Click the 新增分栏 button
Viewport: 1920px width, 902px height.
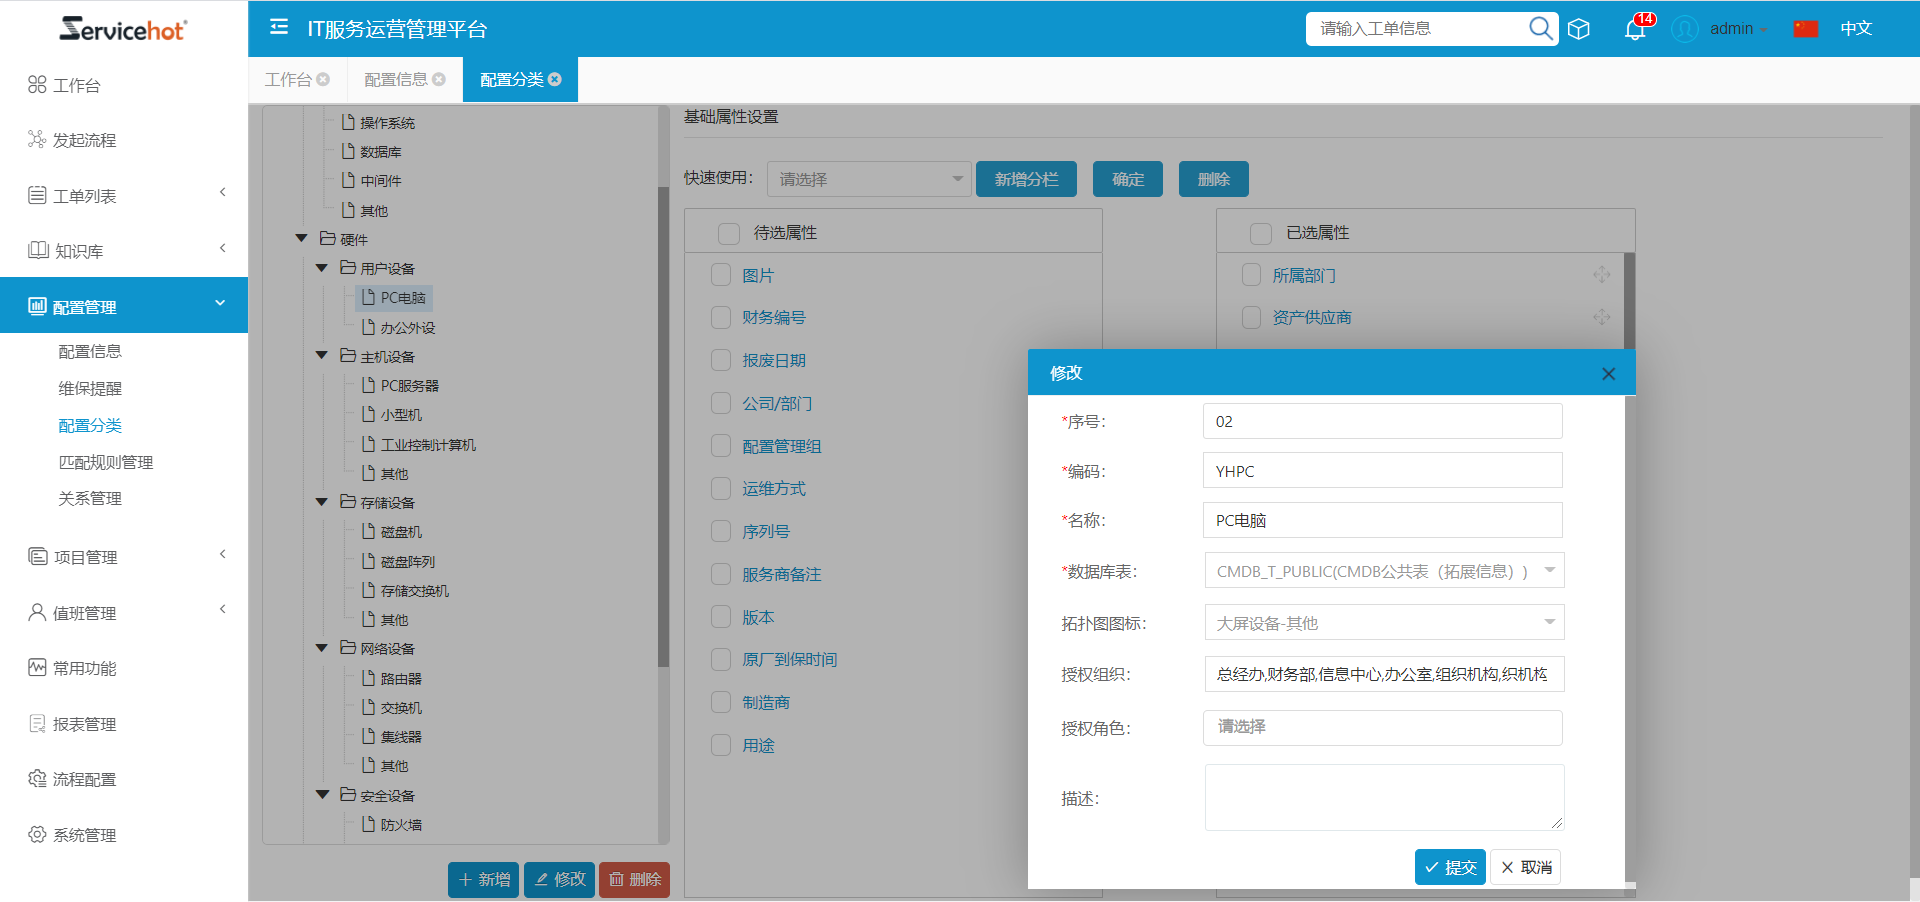pos(1026,178)
